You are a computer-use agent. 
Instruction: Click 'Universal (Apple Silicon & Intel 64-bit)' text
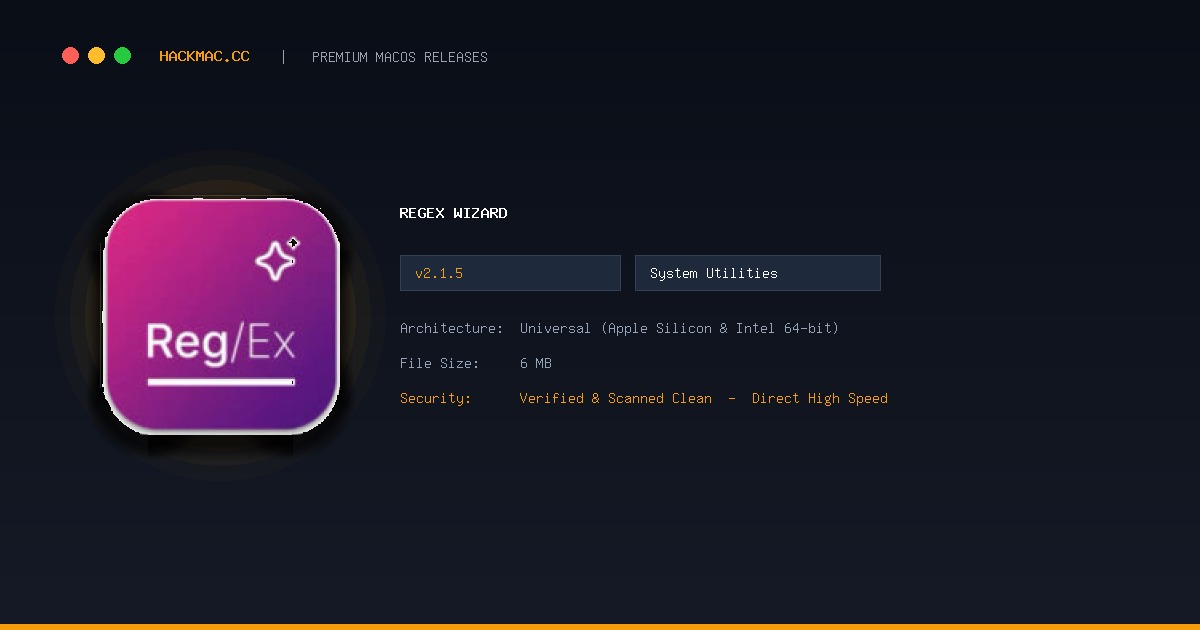click(x=679, y=328)
